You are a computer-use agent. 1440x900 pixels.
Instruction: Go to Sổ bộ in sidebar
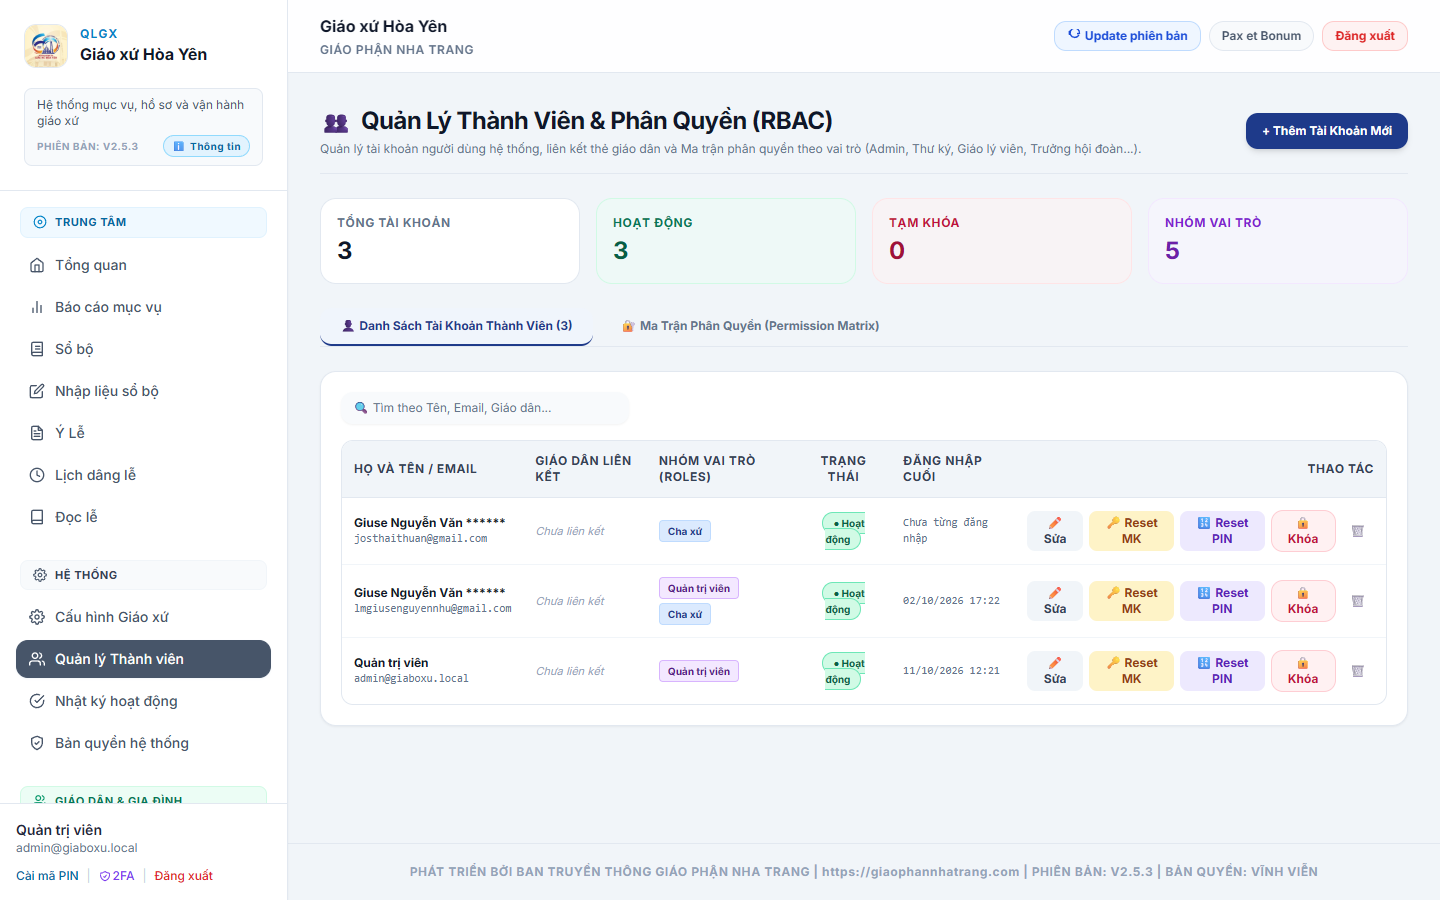(143, 349)
